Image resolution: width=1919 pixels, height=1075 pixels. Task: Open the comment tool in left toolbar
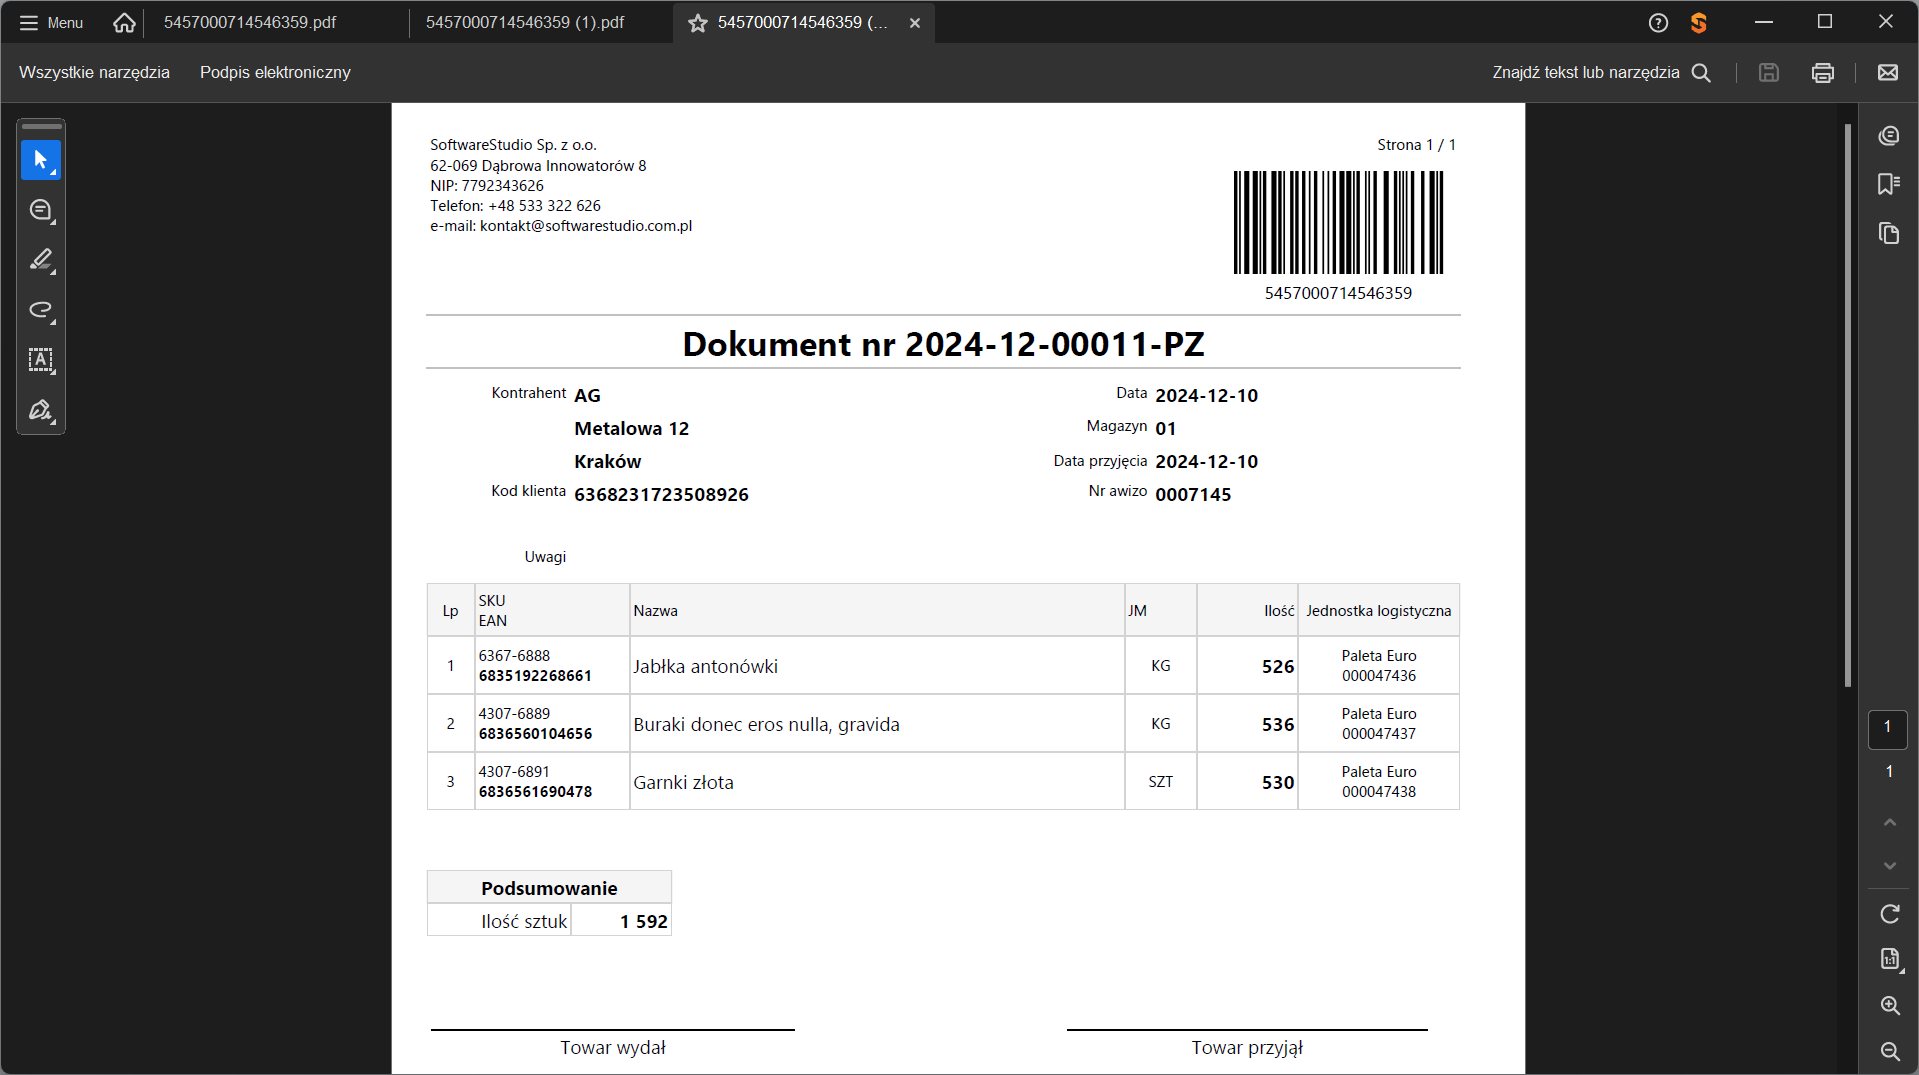tap(40, 210)
